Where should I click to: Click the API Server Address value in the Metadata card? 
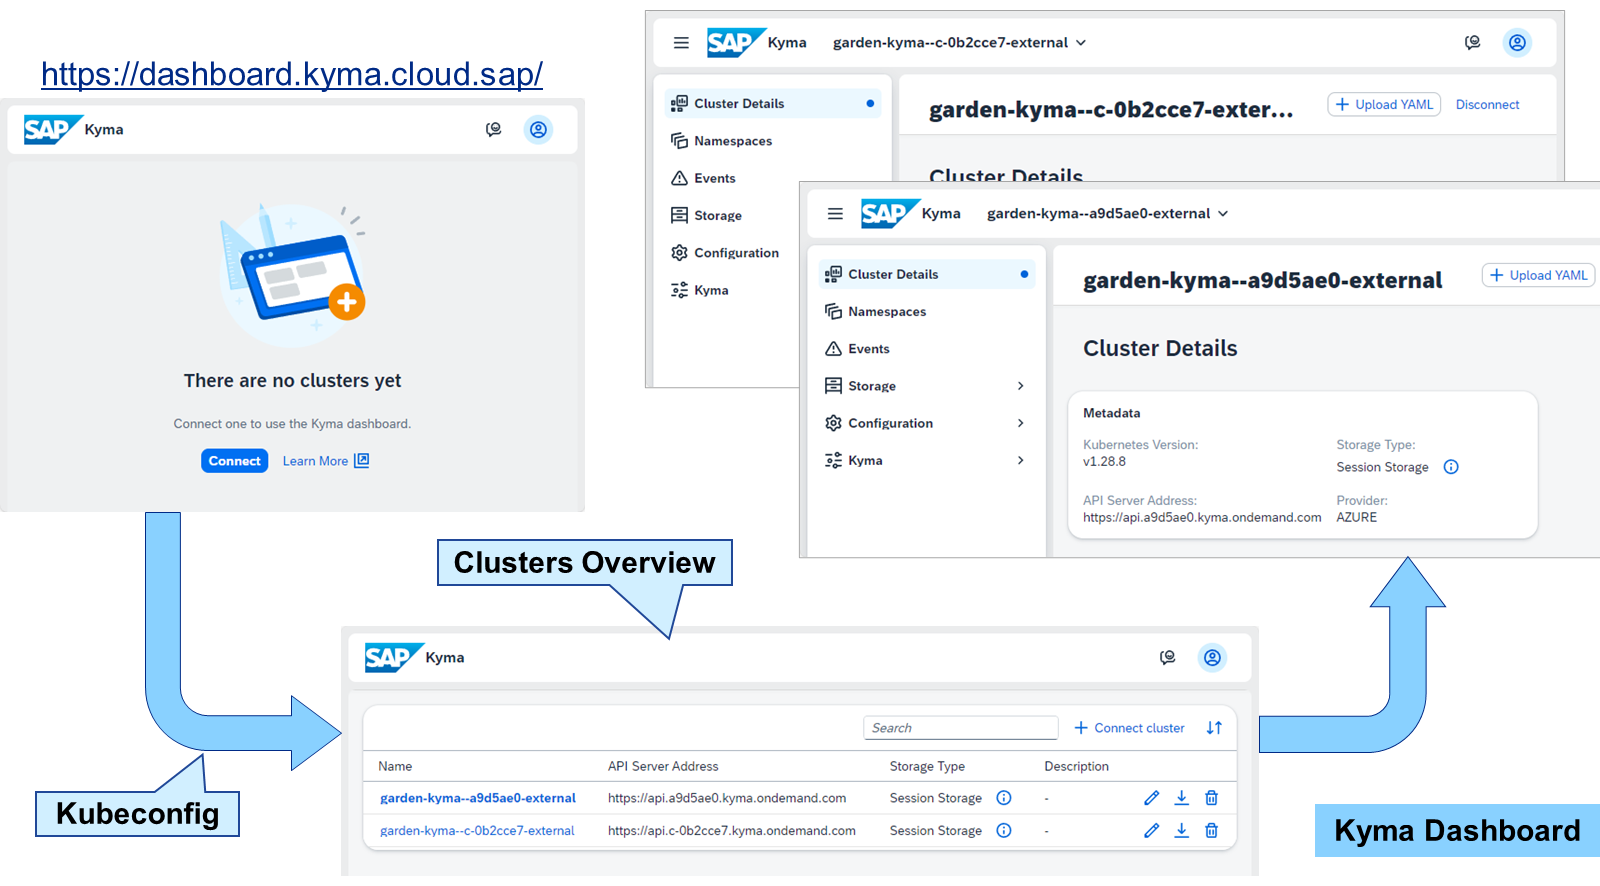[1202, 517]
